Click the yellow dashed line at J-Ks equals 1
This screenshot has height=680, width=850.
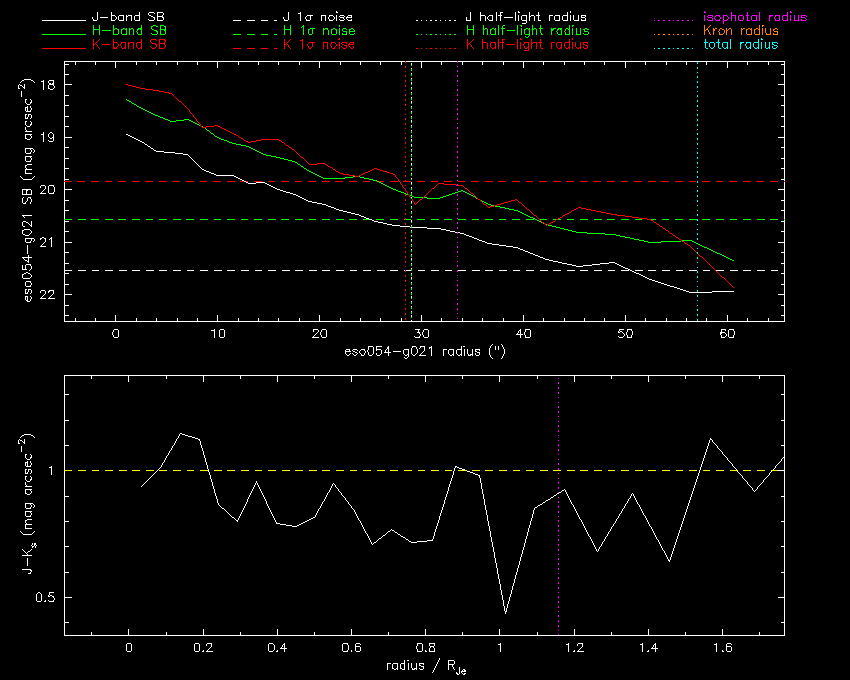click(x=424, y=470)
